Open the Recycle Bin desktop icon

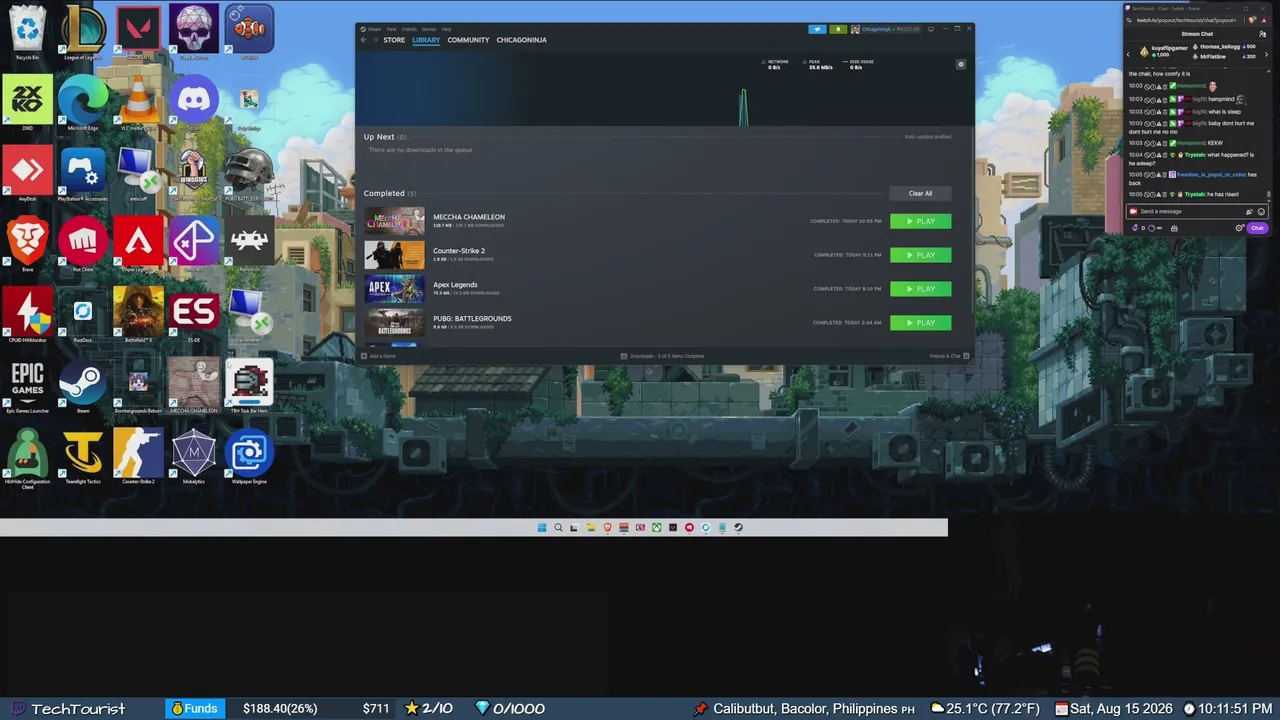[x=28, y=30]
